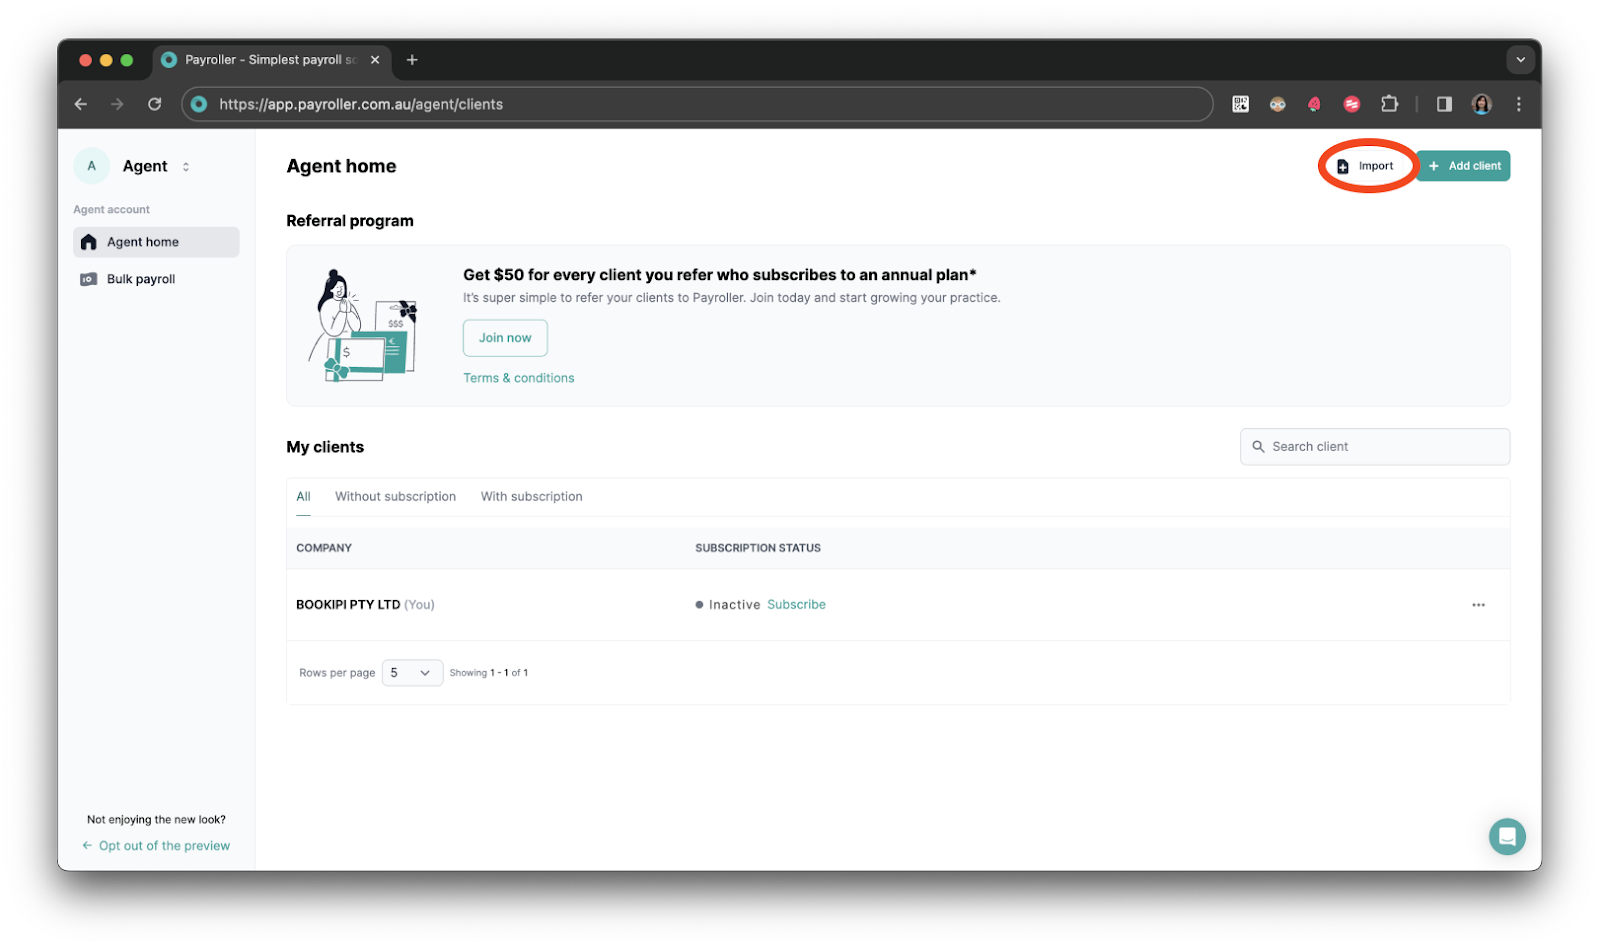Image resolution: width=1600 pixels, height=947 pixels.
Task: Open a new browser tab
Action: (x=412, y=60)
